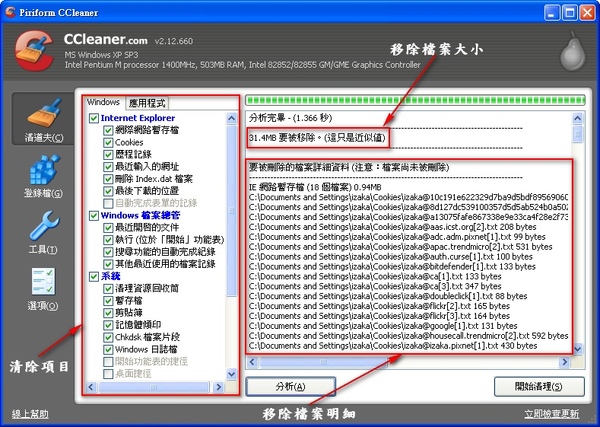
Task: Click 立即檢查更新 check for updates link
Action: [551, 414]
